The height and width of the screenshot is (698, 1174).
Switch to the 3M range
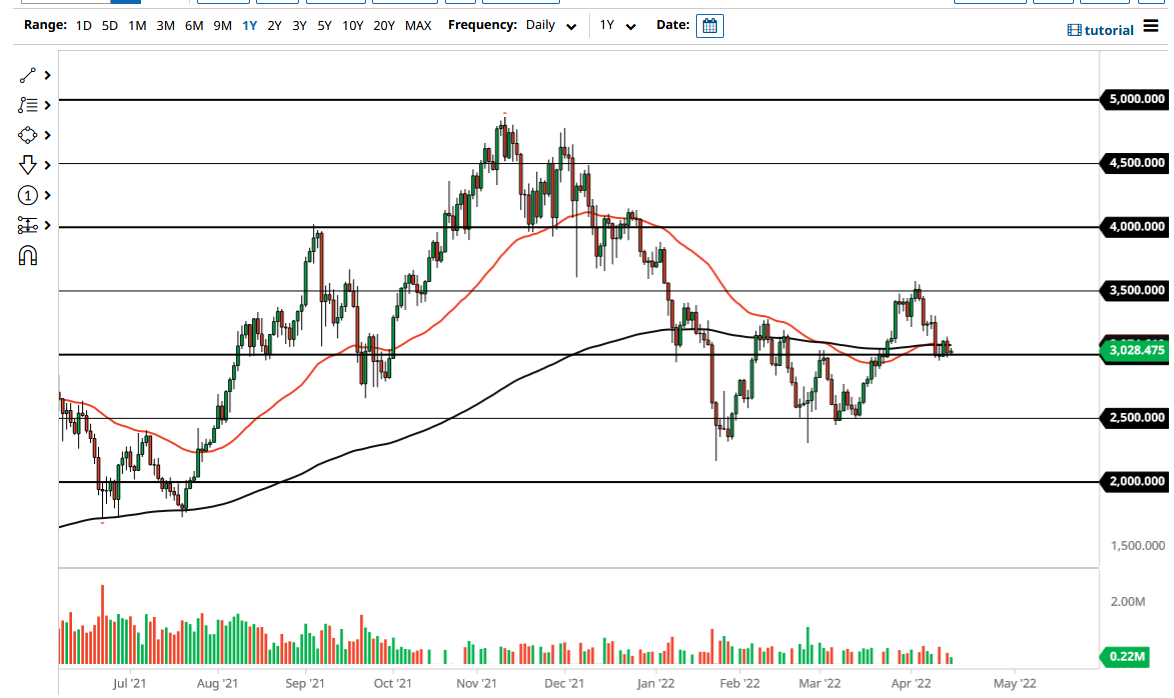163,25
